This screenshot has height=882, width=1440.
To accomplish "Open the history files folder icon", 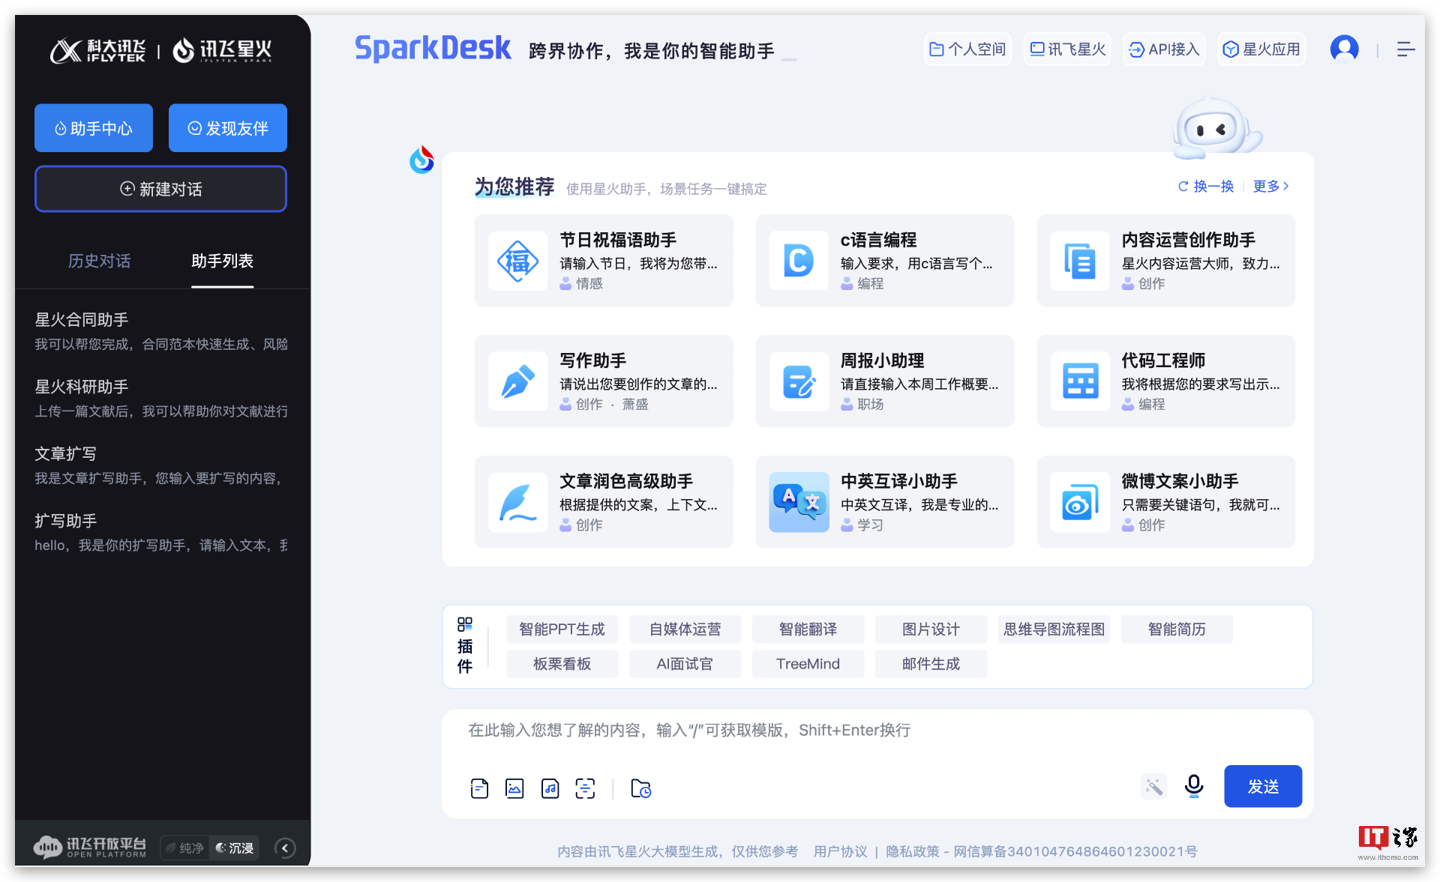I will [x=641, y=789].
